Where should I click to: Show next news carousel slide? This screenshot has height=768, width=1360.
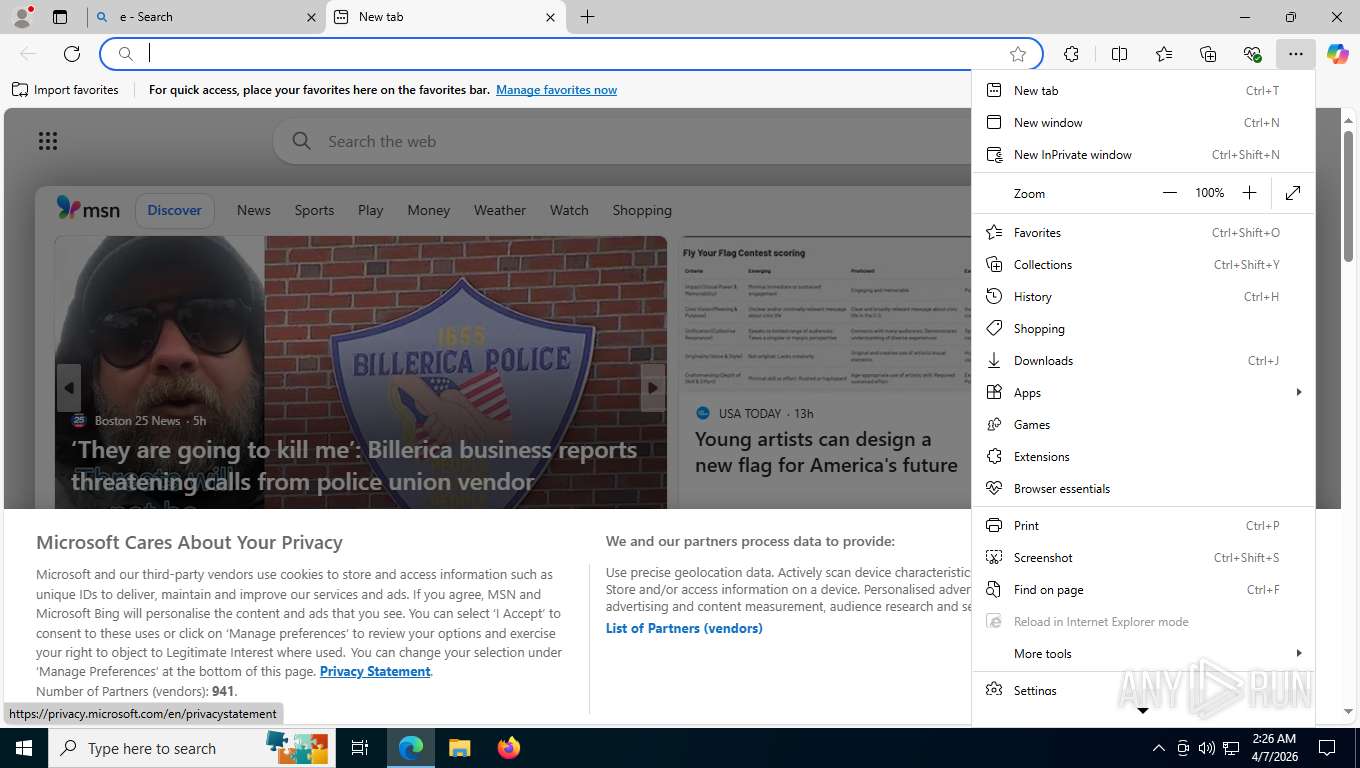pyautogui.click(x=653, y=388)
